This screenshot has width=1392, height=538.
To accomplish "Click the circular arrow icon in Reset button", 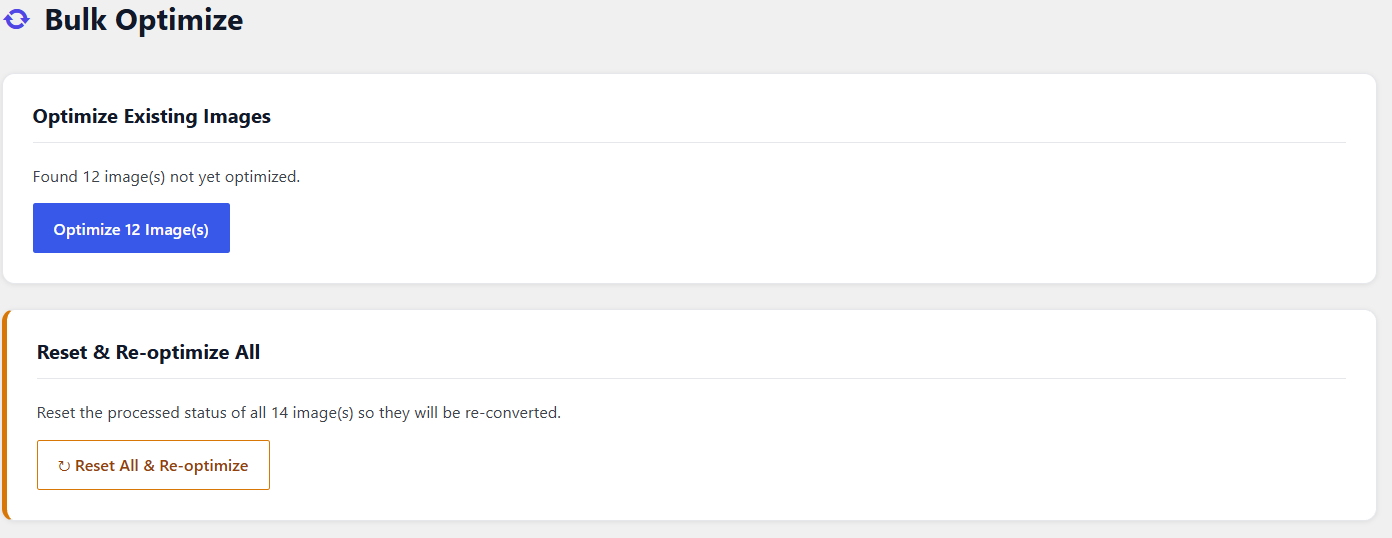I will tap(64, 466).
